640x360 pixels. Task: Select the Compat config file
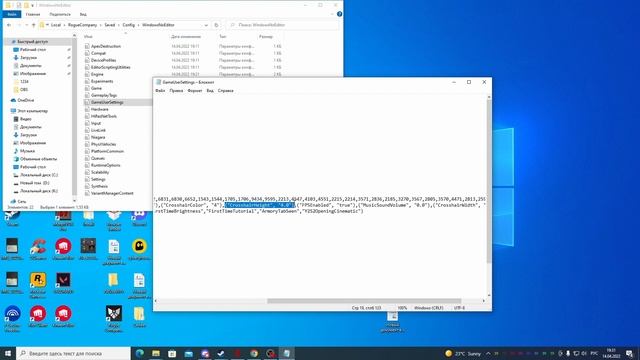click(x=98, y=53)
